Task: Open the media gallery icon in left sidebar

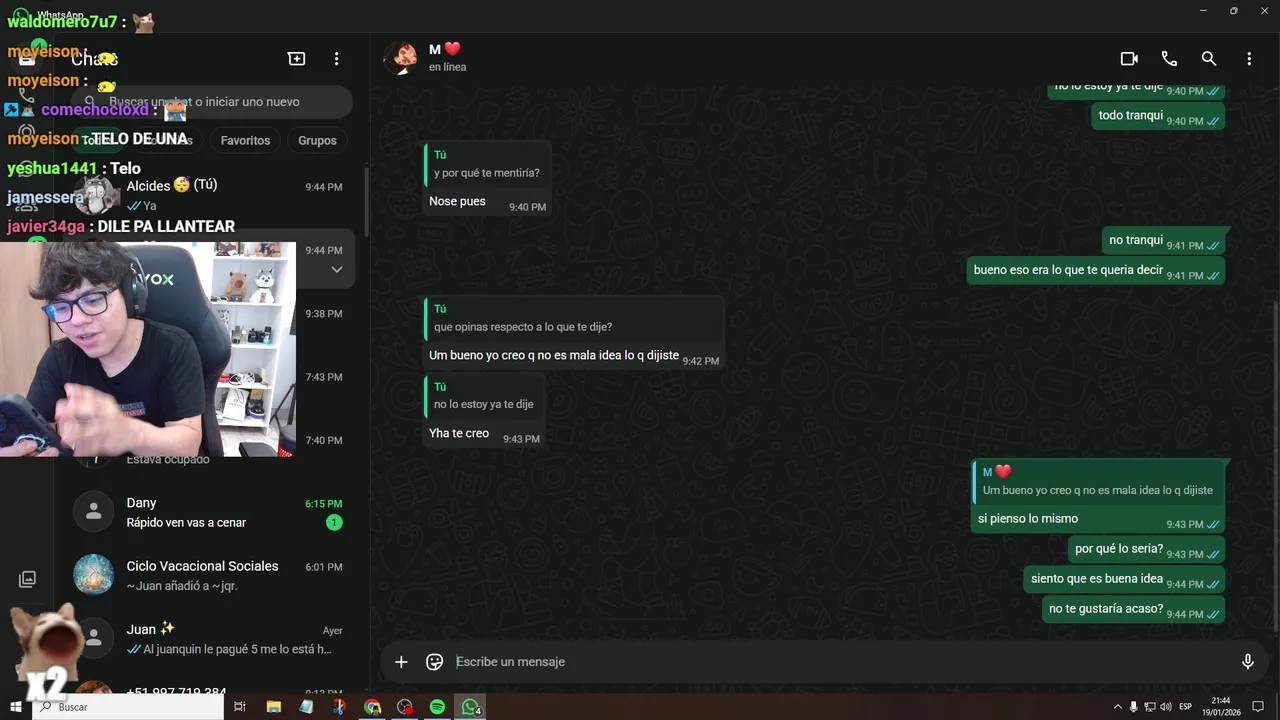Action: [27, 579]
